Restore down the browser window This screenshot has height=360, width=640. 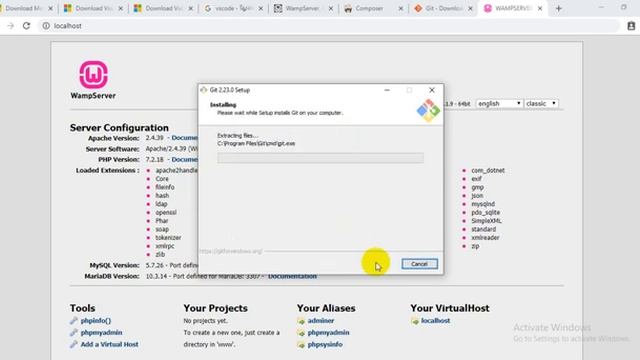coord(624,7)
